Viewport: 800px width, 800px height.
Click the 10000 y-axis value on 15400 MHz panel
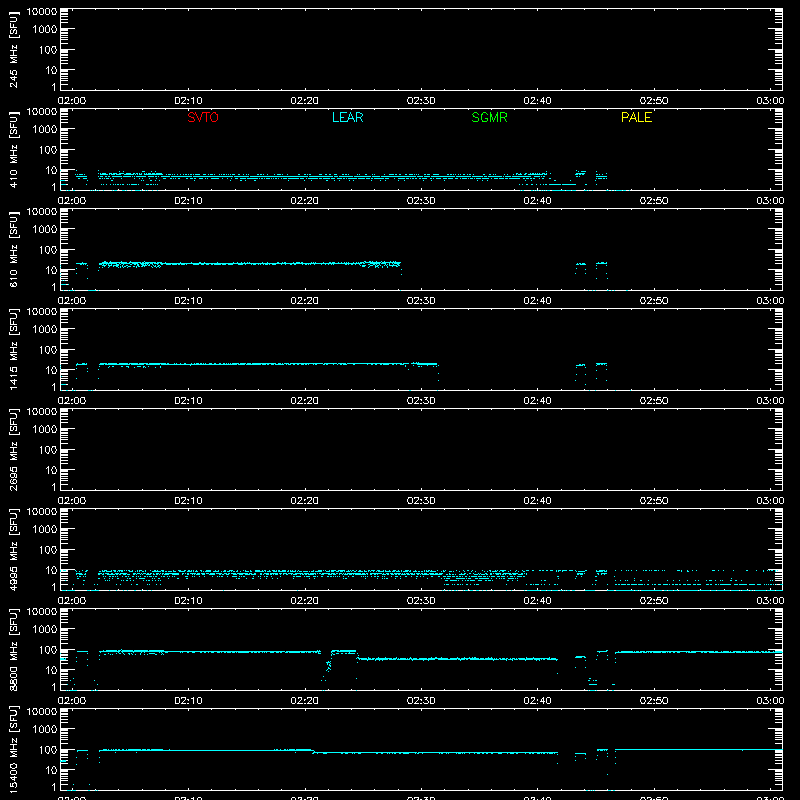pyautogui.click(x=42, y=712)
